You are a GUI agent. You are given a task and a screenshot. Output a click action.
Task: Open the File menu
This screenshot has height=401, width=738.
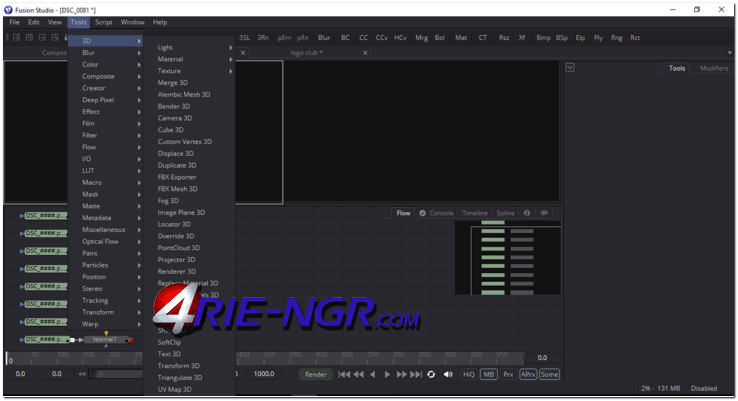coord(15,22)
